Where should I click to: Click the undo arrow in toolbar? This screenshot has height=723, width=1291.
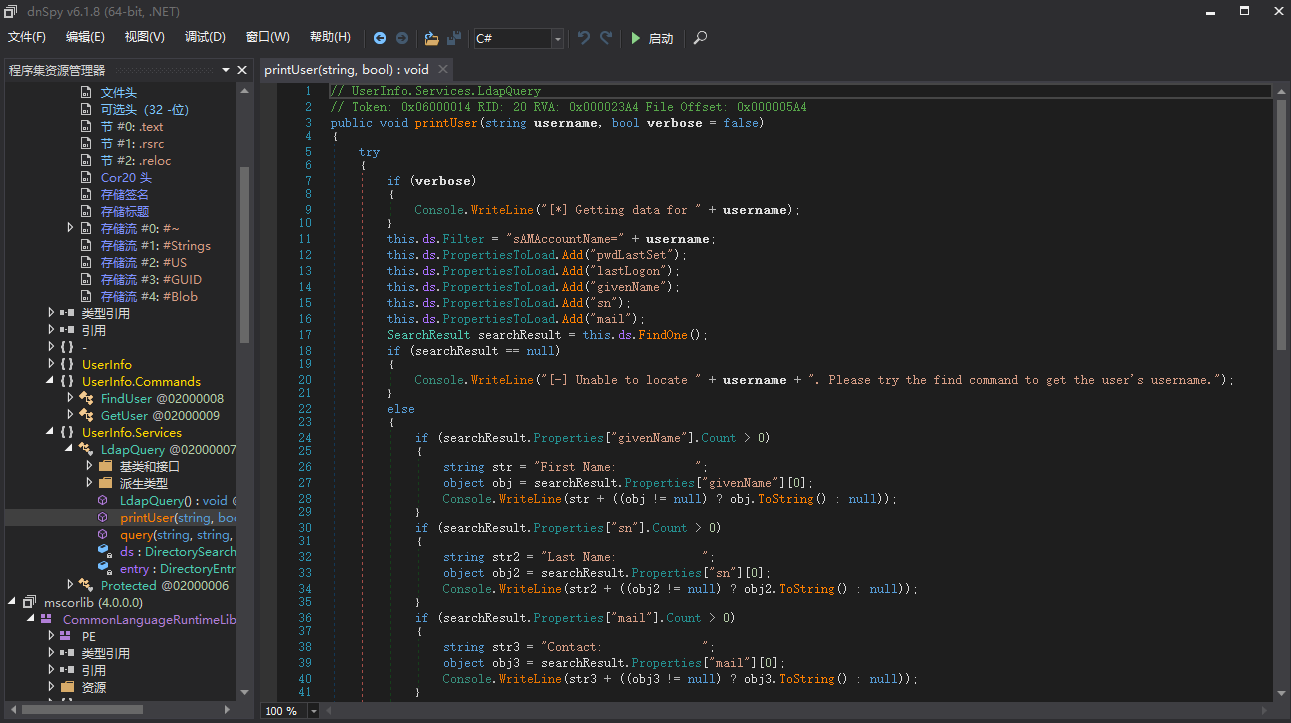tap(584, 38)
